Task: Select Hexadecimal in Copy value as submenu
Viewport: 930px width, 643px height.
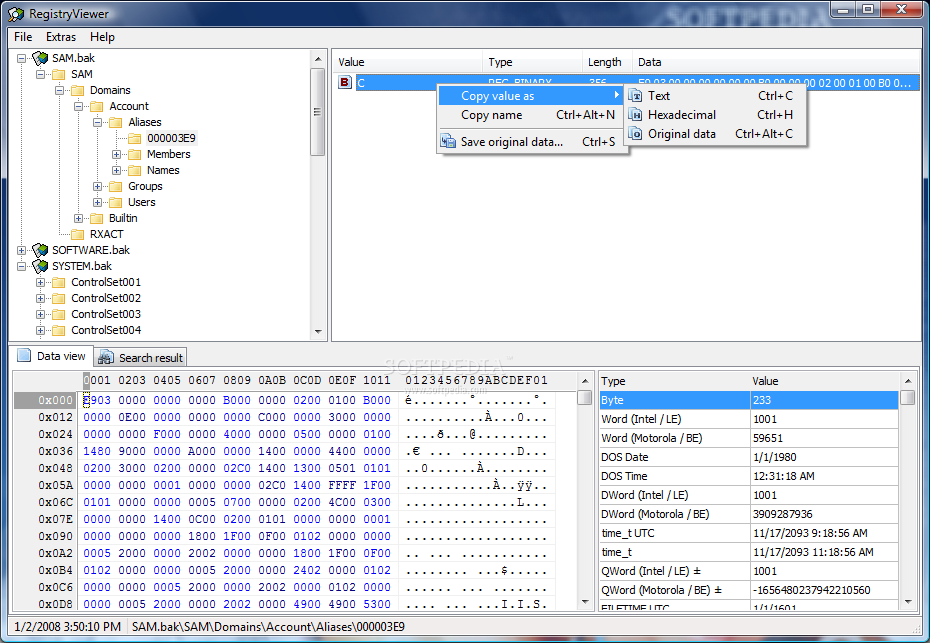Action: click(715, 115)
